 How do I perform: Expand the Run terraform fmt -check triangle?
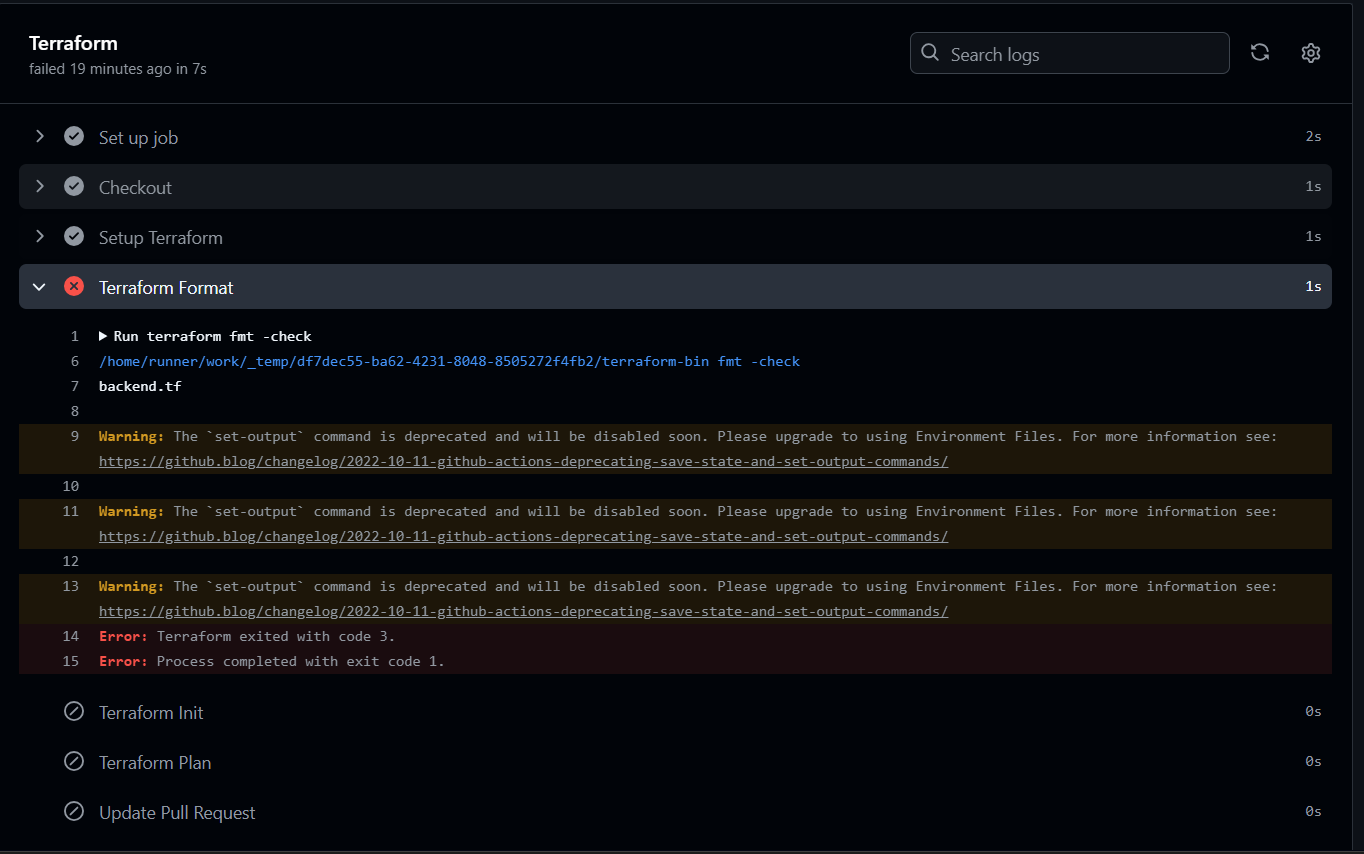(x=103, y=336)
